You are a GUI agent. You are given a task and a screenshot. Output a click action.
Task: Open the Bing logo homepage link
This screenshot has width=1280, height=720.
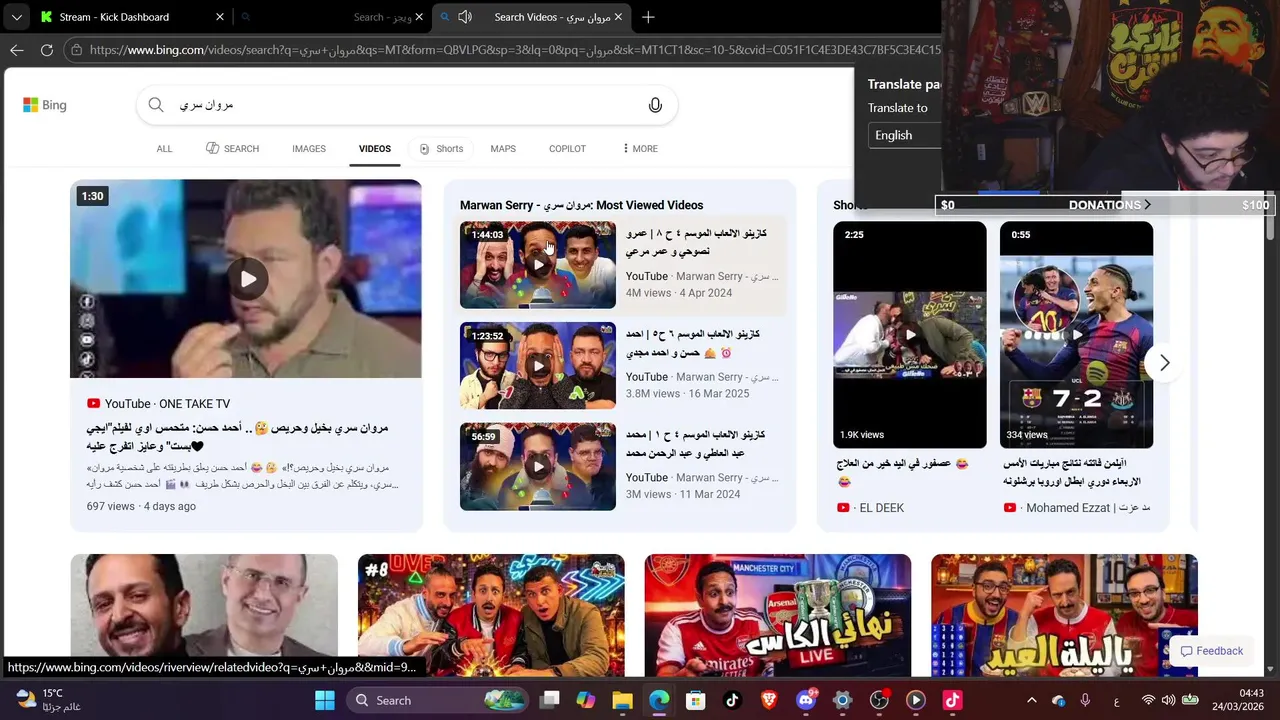[x=45, y=105]
